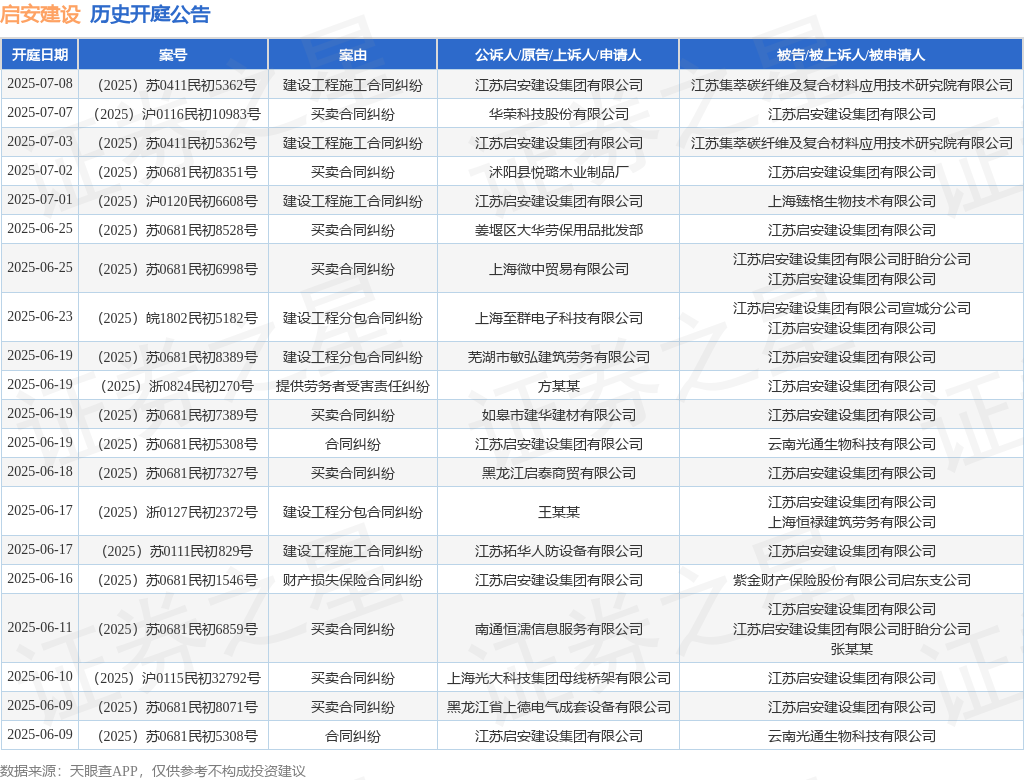The image size is (1024, 780).
Task: Click the 公诉人/原告/上诉人/申请人 column header
Action: click(x=558, y=55)
